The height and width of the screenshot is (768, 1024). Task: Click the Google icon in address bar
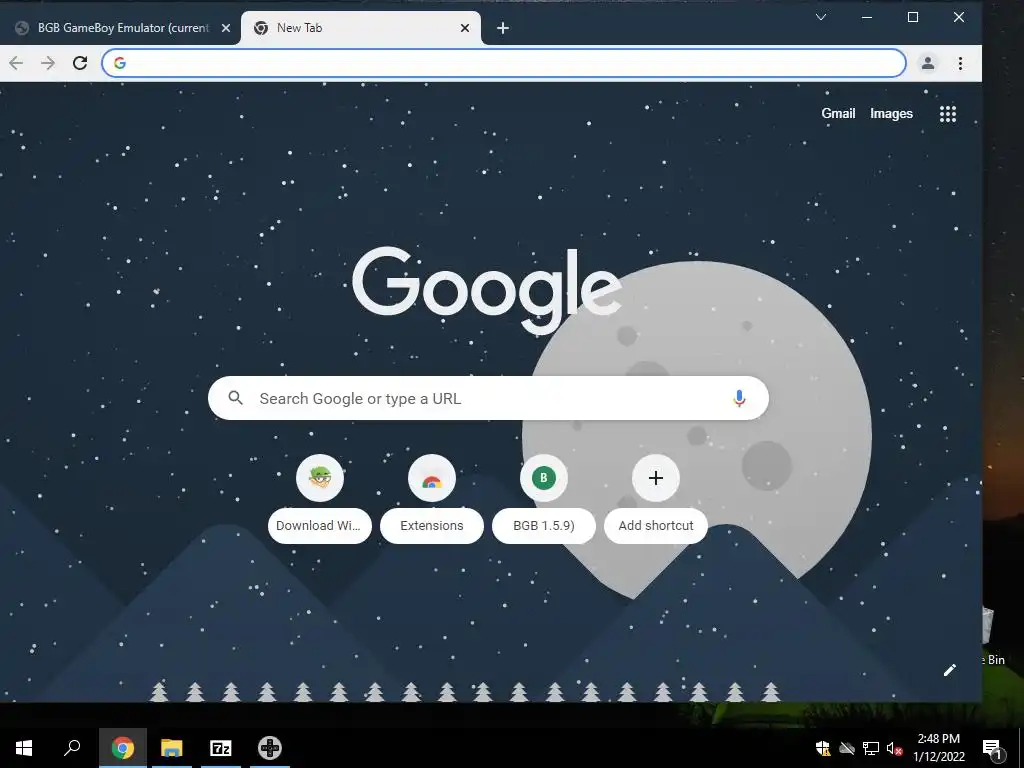[120, 63]
